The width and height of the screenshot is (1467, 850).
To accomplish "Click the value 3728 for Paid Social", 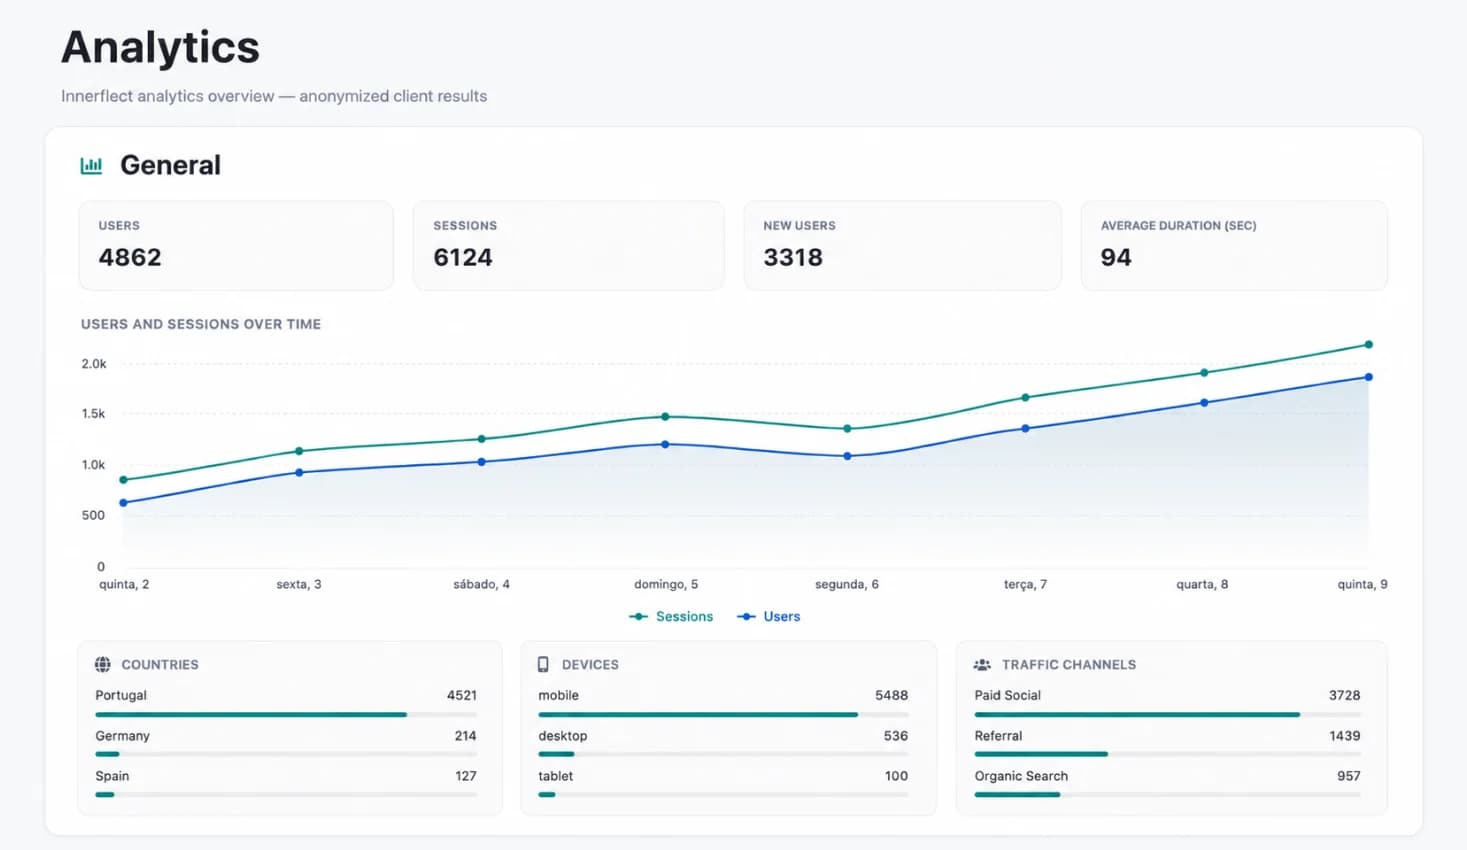I will (x=1345, y=695).
